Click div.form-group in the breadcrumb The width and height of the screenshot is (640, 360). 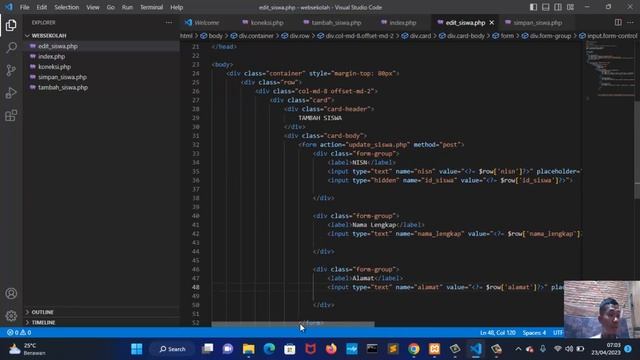click(x=546, y=36)
